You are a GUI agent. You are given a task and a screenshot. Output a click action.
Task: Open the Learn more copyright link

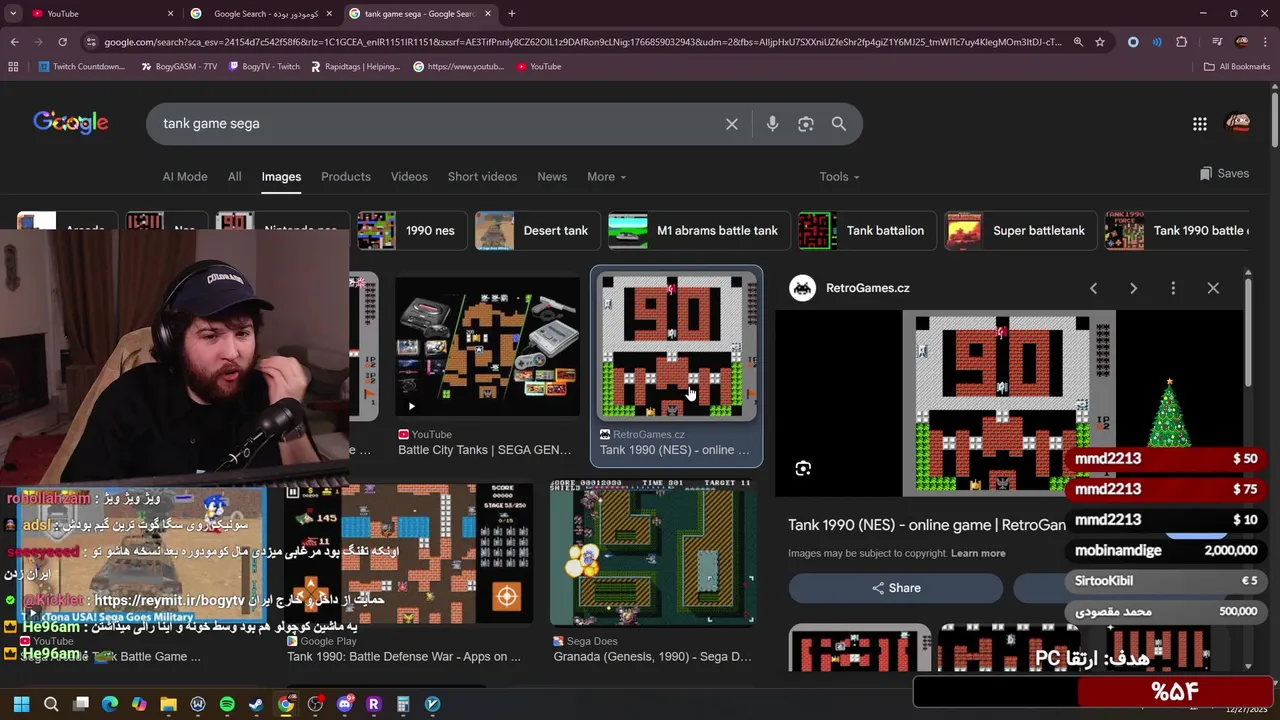click(x=978, y=553)
